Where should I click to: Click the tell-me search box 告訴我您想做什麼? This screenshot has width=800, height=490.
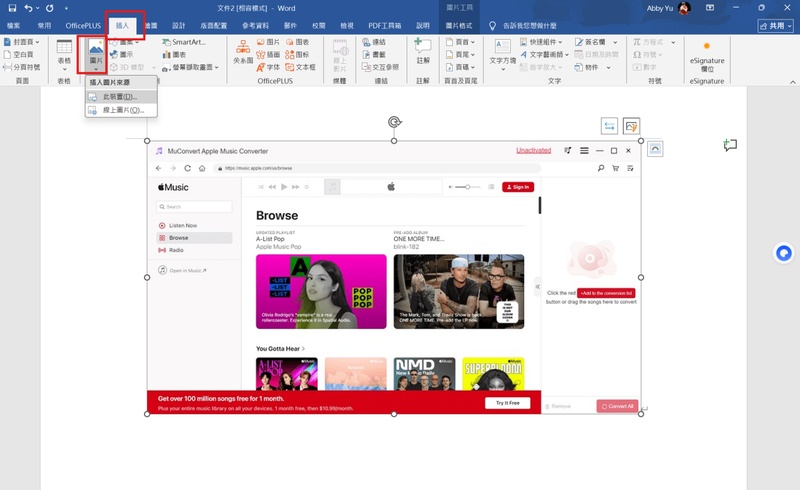(x=530, y=26)
